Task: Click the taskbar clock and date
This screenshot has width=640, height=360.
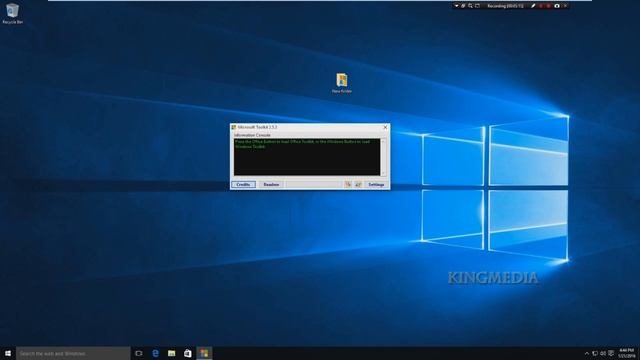Action: click(627, 353)
